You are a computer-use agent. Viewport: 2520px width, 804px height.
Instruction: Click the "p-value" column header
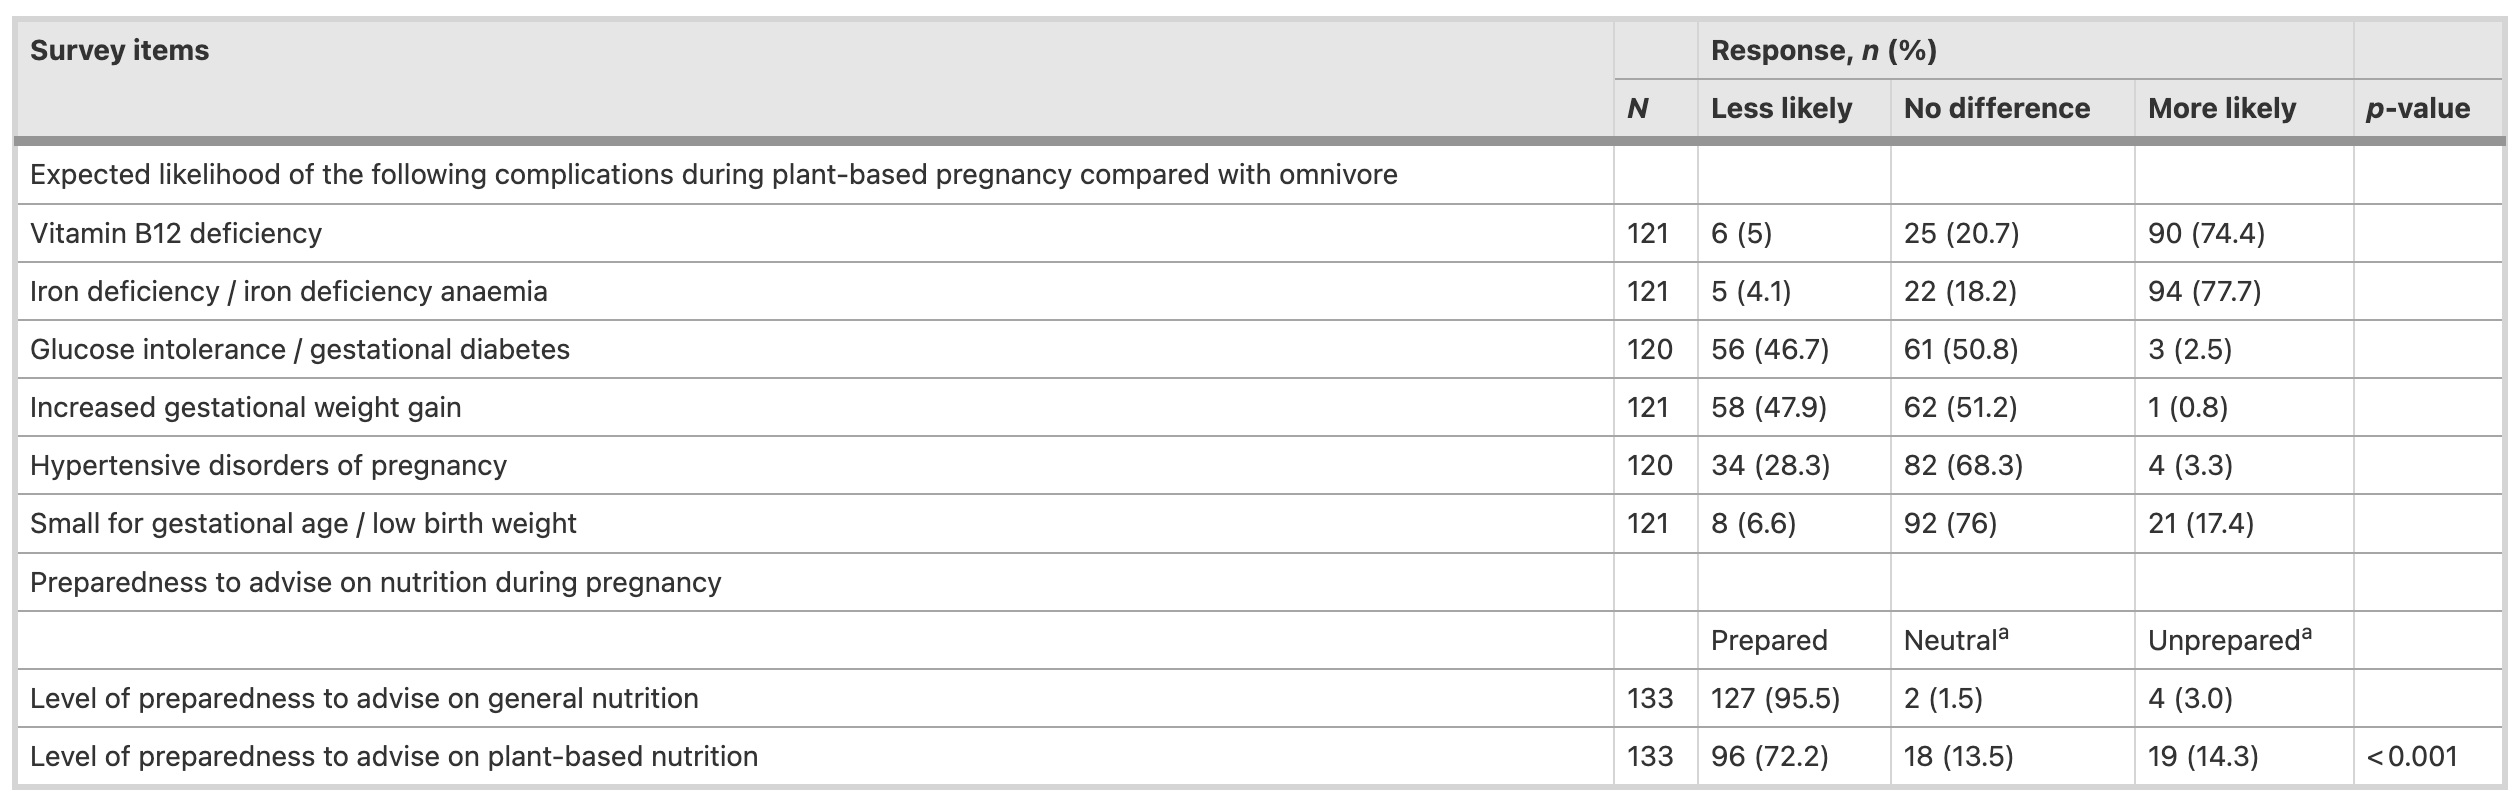[2417, 108]
